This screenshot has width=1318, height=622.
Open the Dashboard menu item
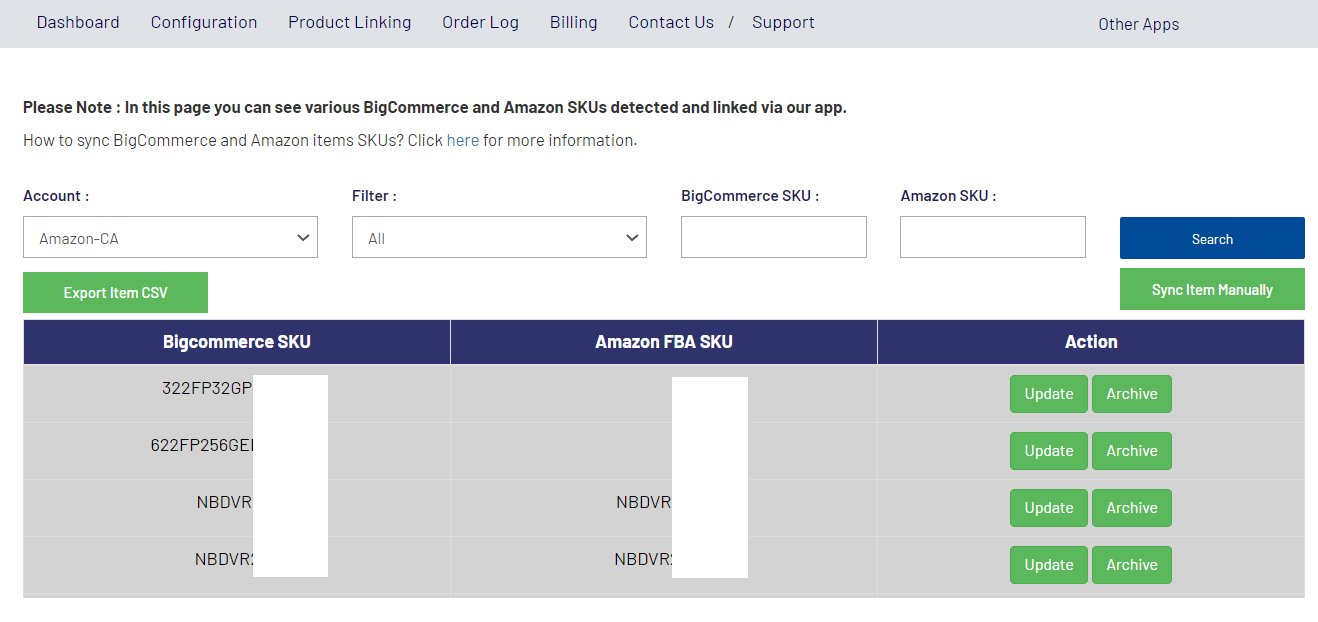click(78, 22)
